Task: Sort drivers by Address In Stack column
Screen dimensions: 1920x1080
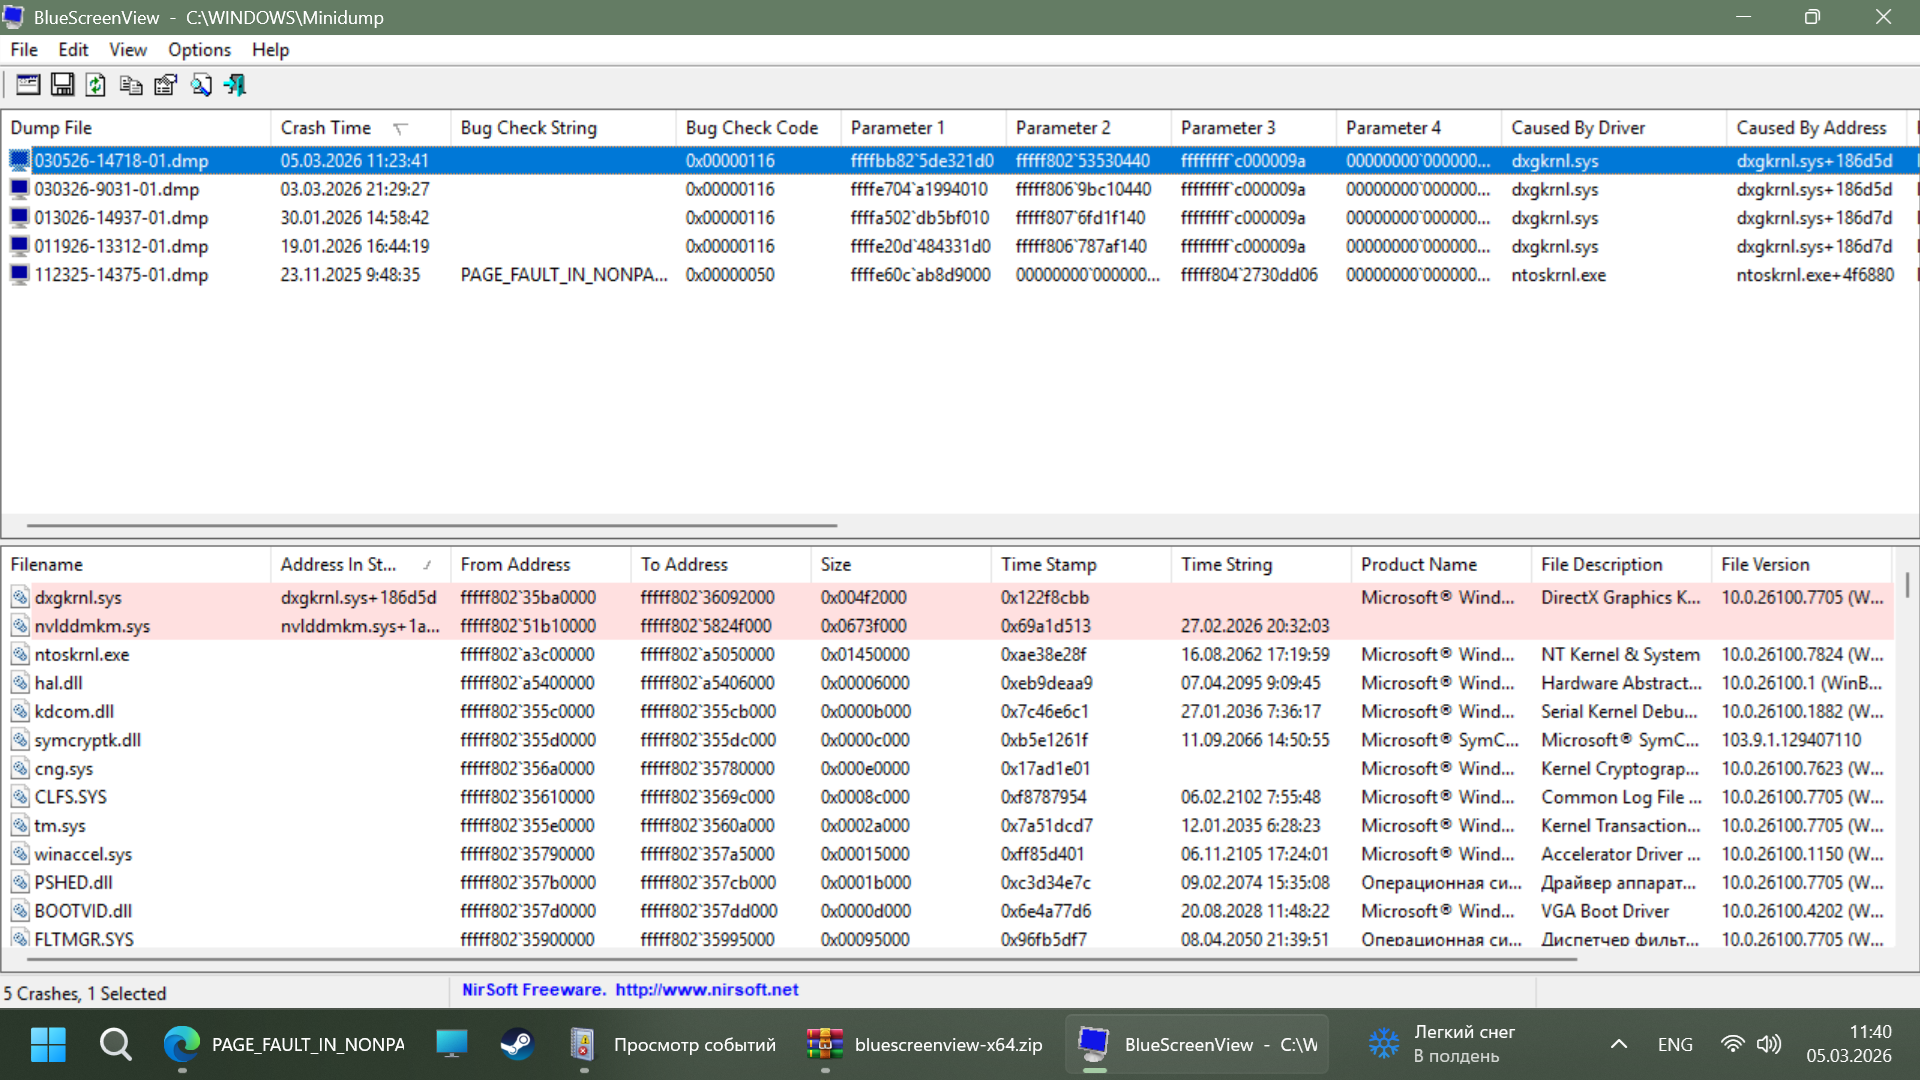Action: pyautogui.click(x=338, y=565)
